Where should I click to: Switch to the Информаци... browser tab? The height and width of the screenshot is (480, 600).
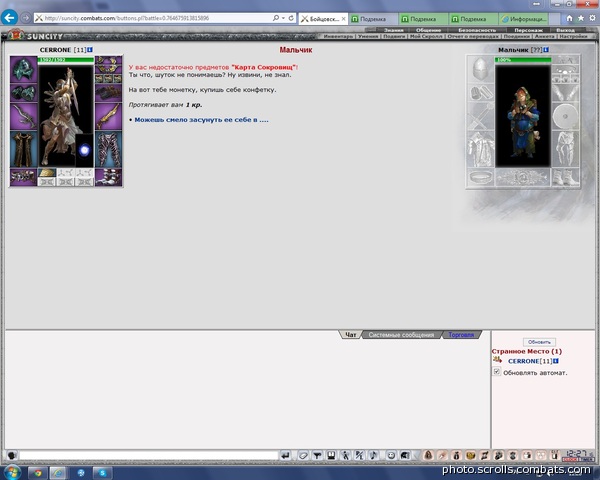pos(525,19)
